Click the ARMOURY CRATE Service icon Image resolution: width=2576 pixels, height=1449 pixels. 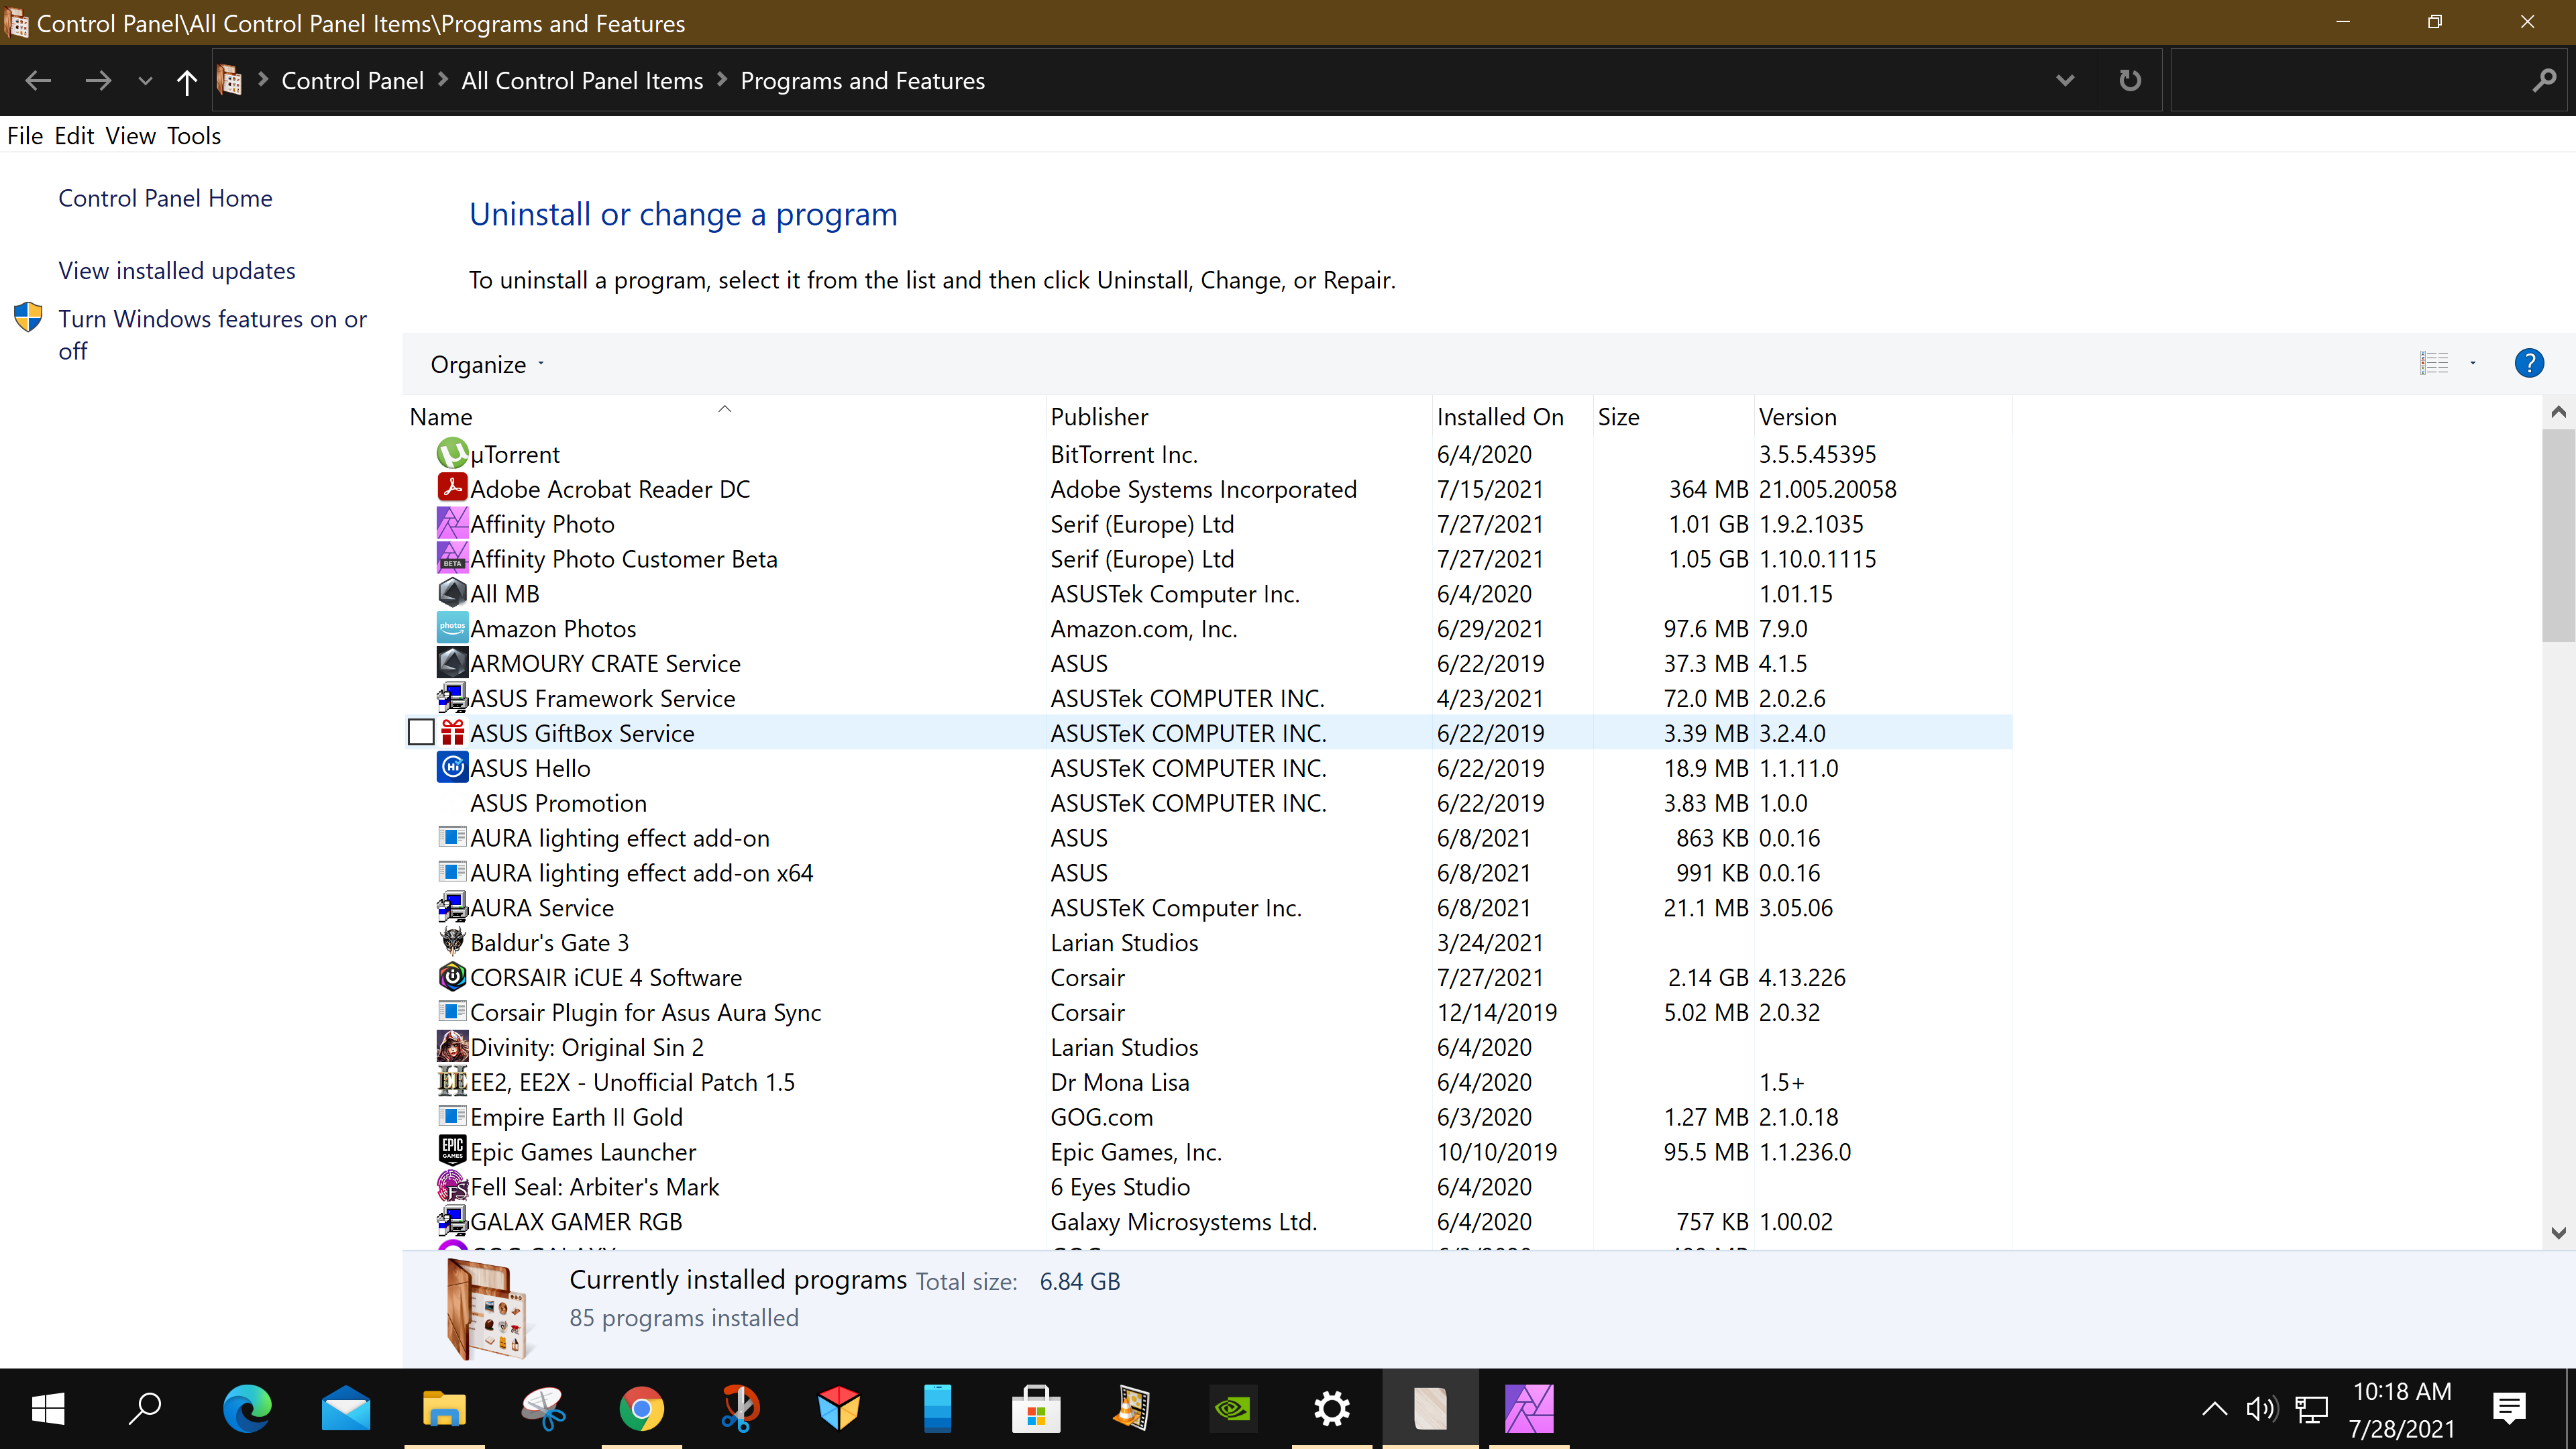click(x=452, y=663)
